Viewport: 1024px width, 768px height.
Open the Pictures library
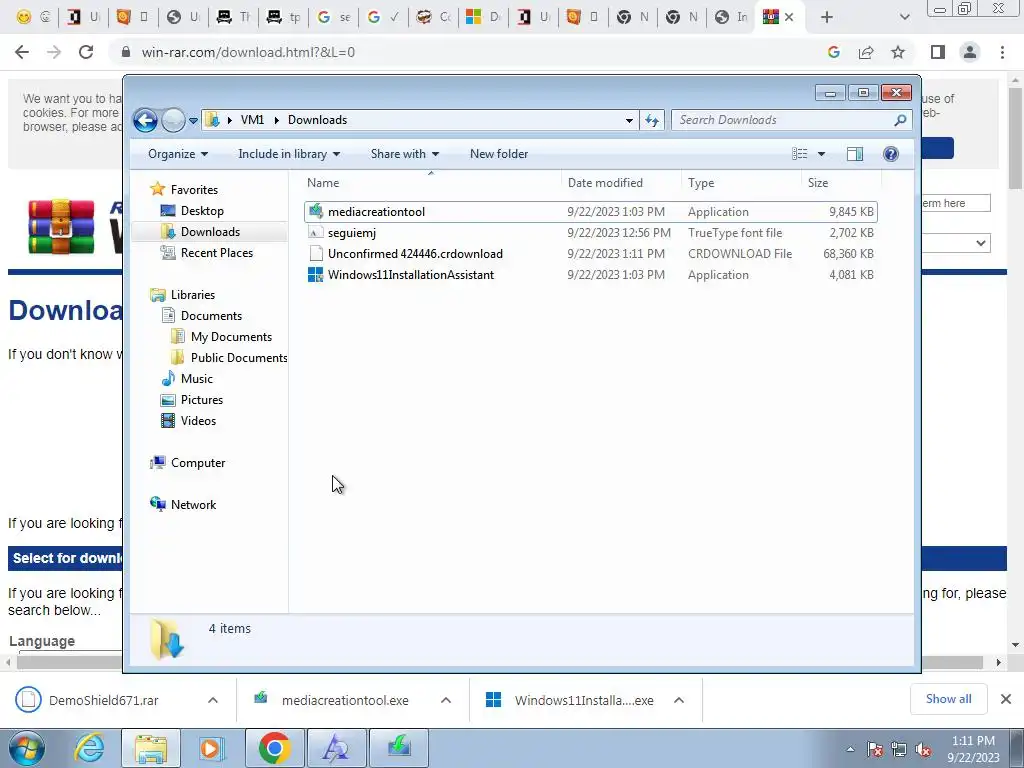pos(202,400)
